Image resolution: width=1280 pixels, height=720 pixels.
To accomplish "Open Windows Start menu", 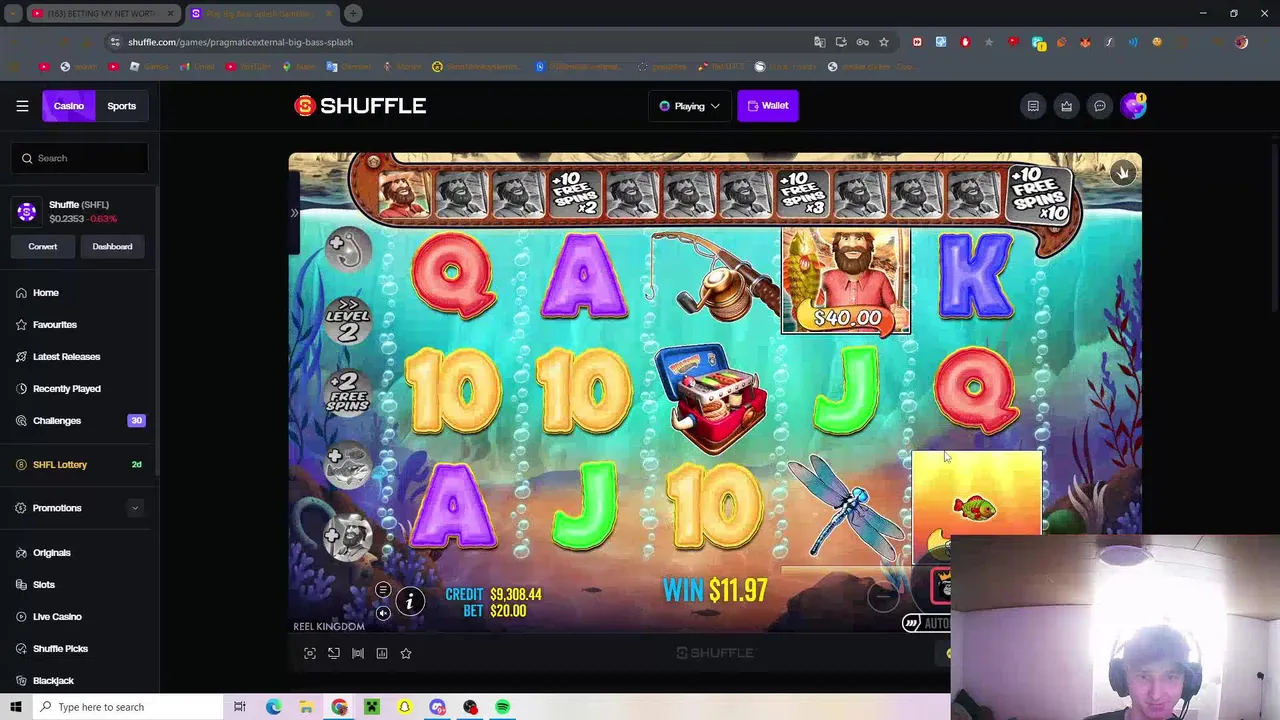I will tap(15, 707).
